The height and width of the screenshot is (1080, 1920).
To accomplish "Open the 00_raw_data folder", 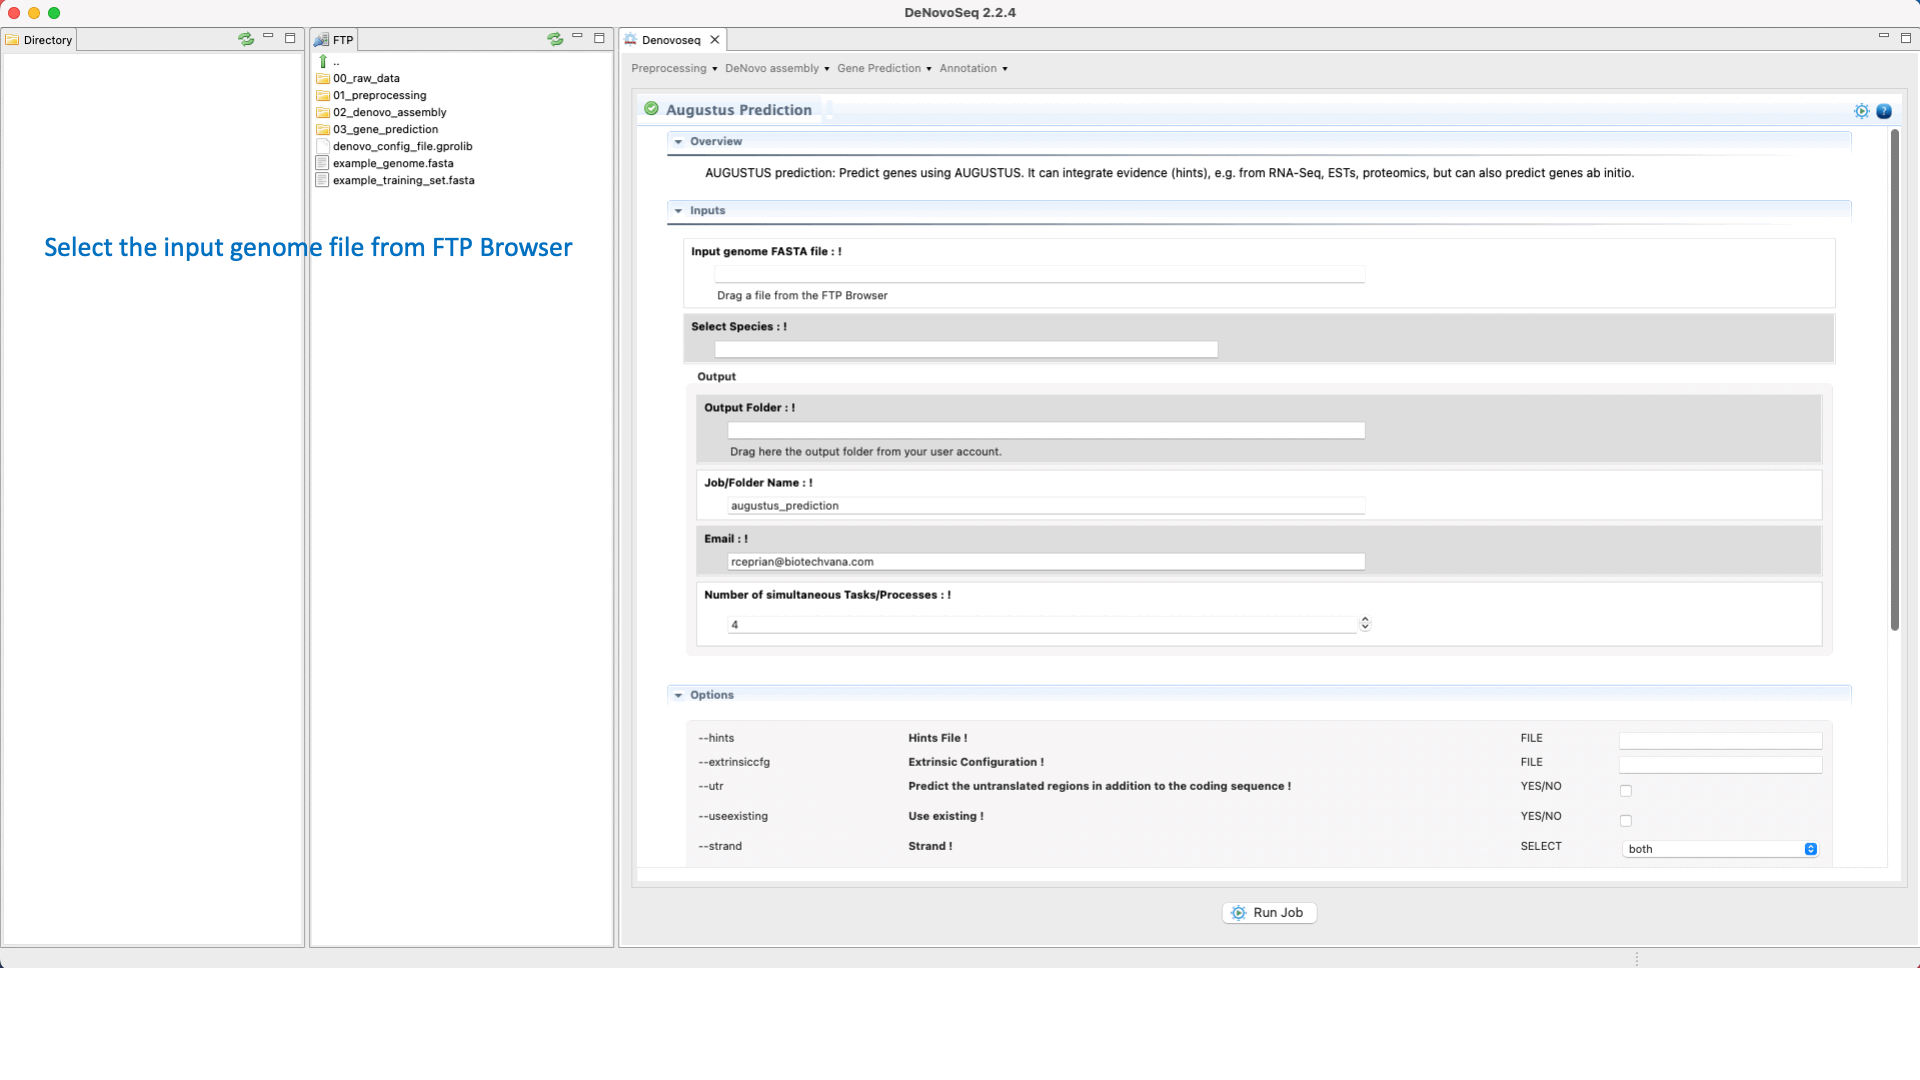I will (366, 78).
